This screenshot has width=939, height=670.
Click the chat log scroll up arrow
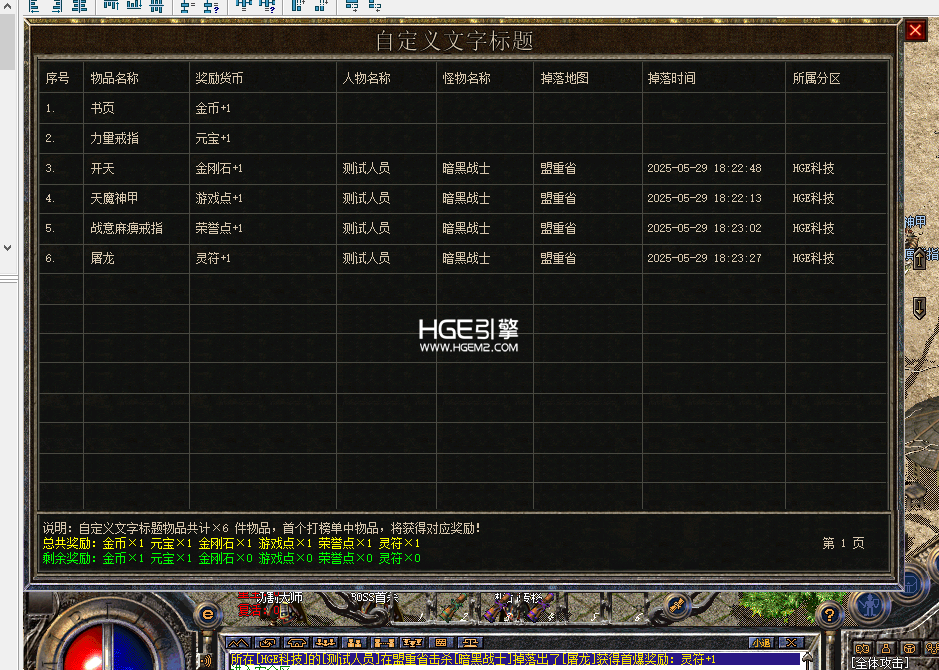[808, 660]
